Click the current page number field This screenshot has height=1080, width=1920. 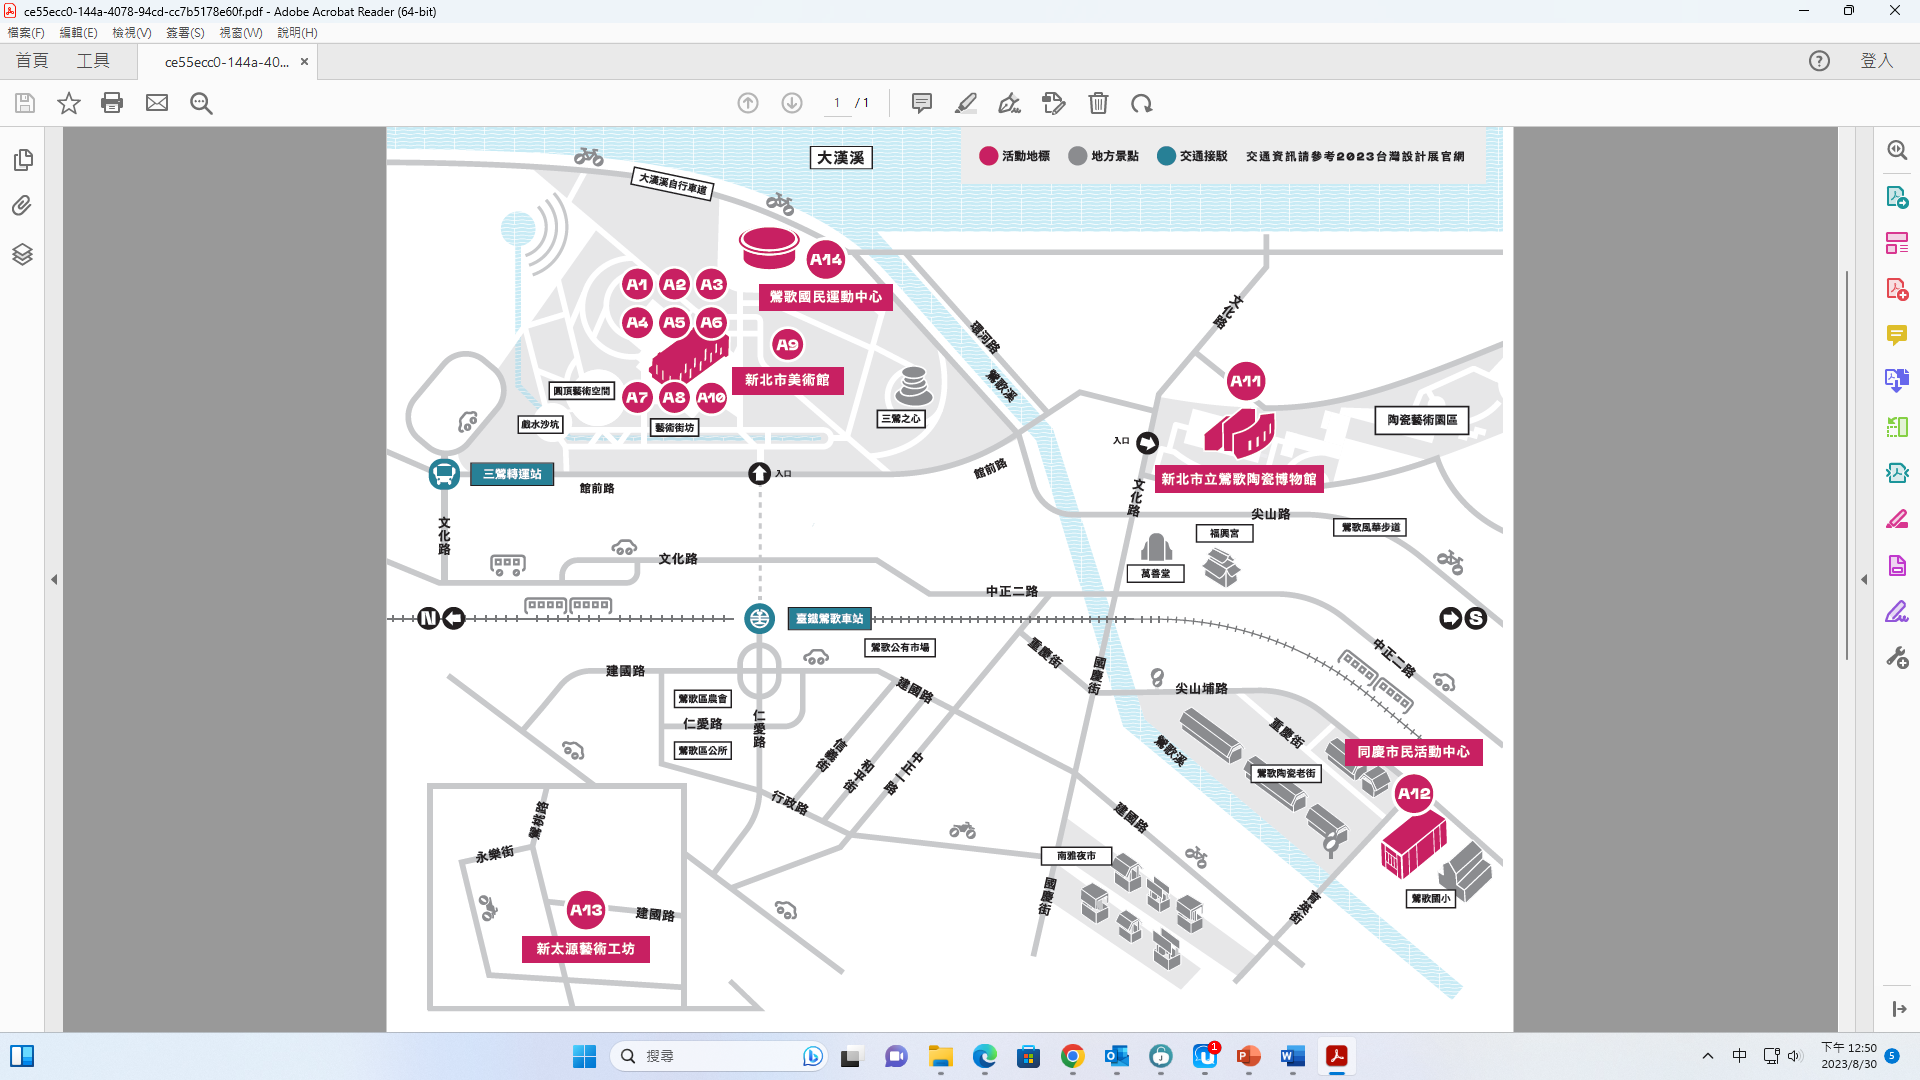[837, 103]
